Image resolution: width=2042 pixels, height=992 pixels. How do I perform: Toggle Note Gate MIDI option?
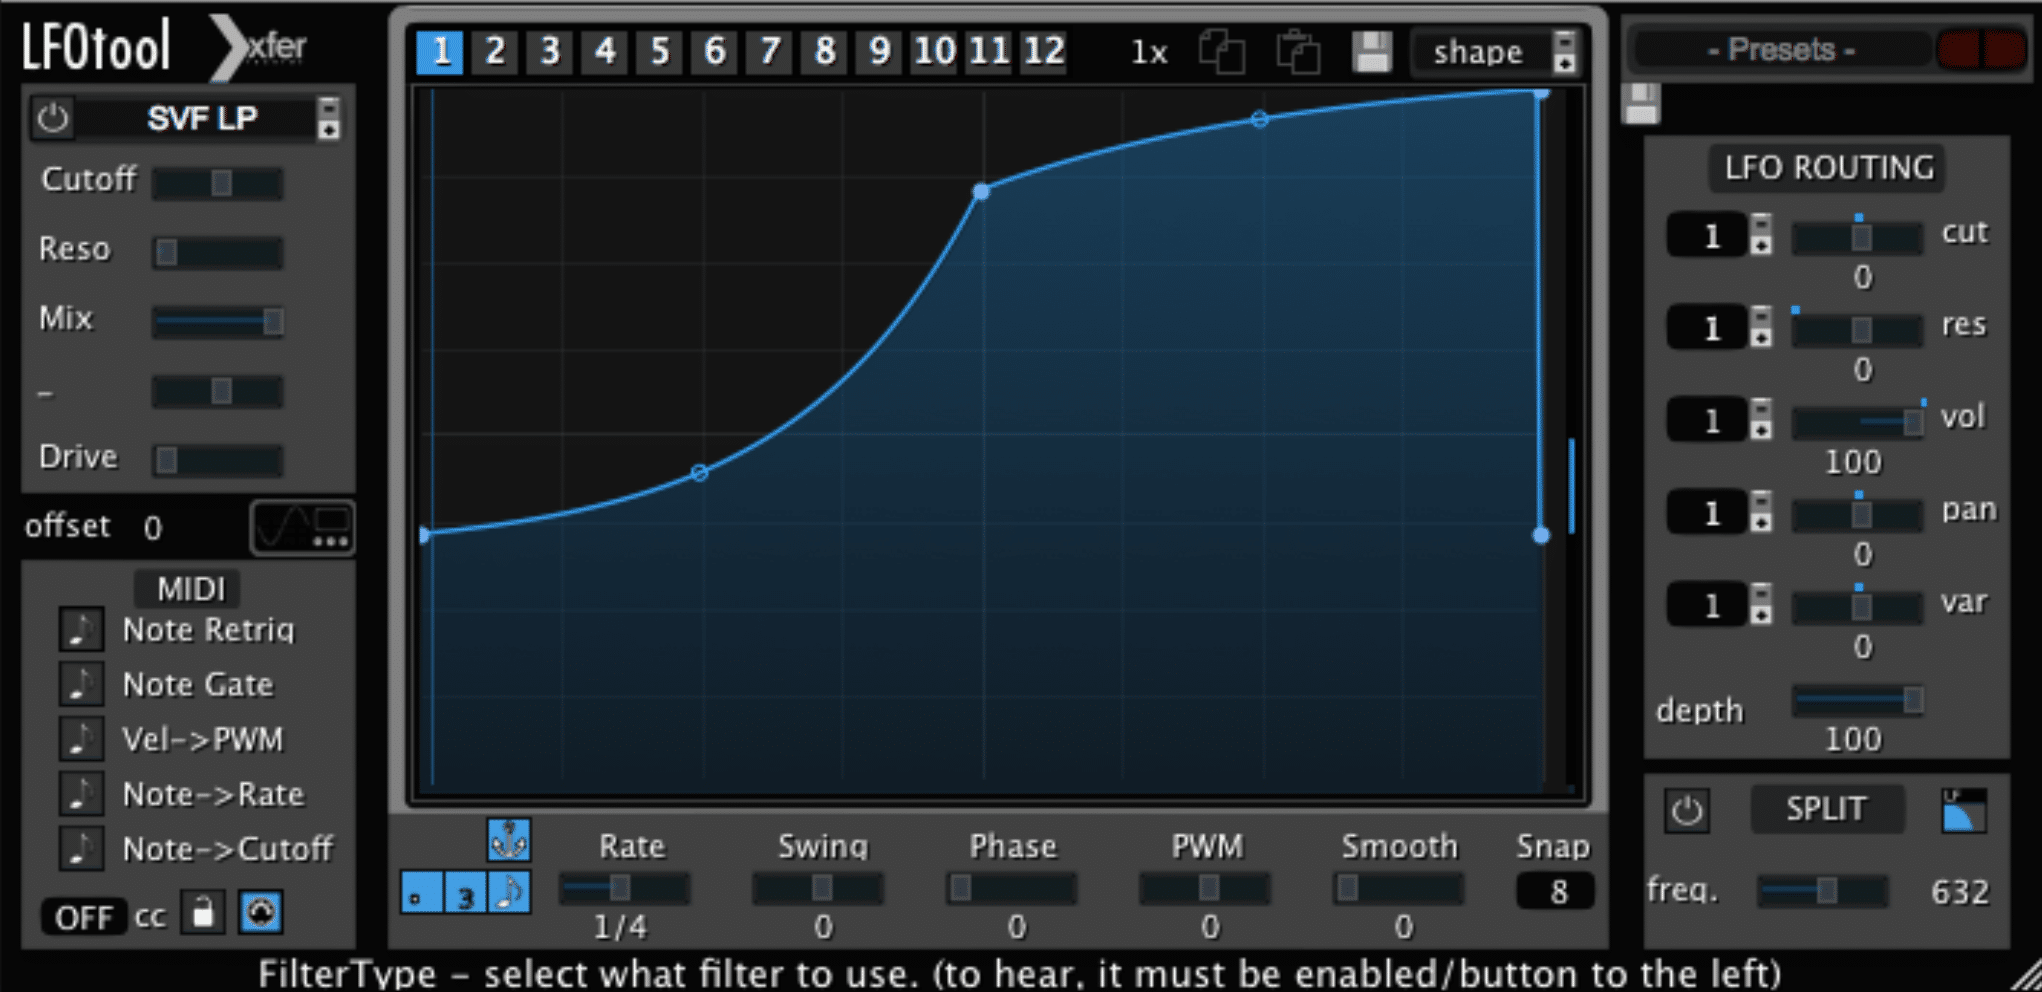click(81, 684)
